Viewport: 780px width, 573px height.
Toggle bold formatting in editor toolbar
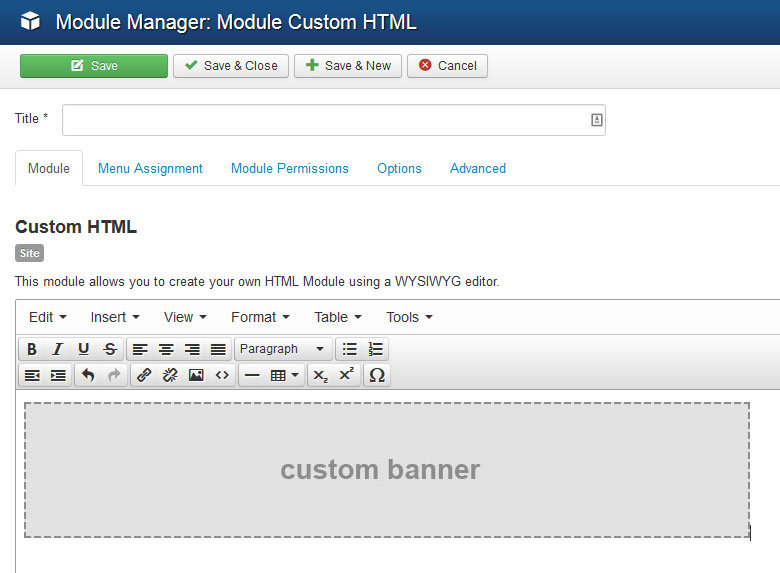click(32, 349)
